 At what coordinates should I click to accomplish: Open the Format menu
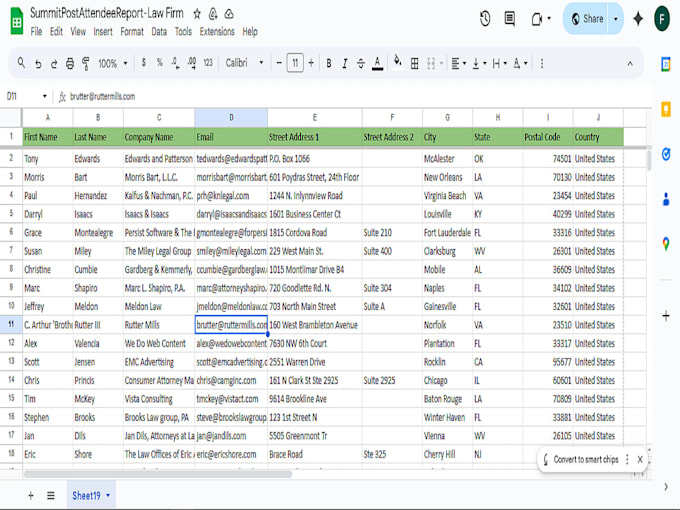click(132, 32)
